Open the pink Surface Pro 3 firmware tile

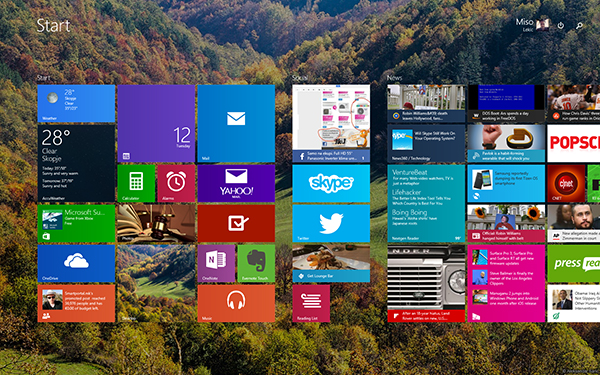(506, 283)
